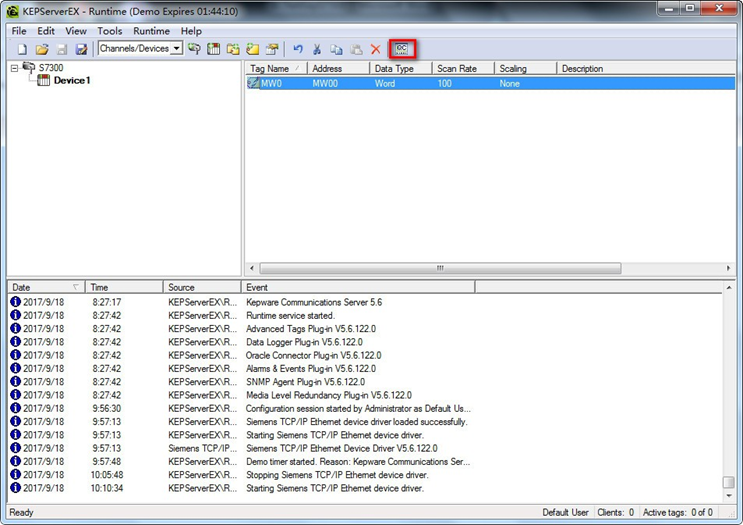Select the 'Kepware Communications Server 5.6' log entry
The image size is (743, 525).
coord(364,302)
